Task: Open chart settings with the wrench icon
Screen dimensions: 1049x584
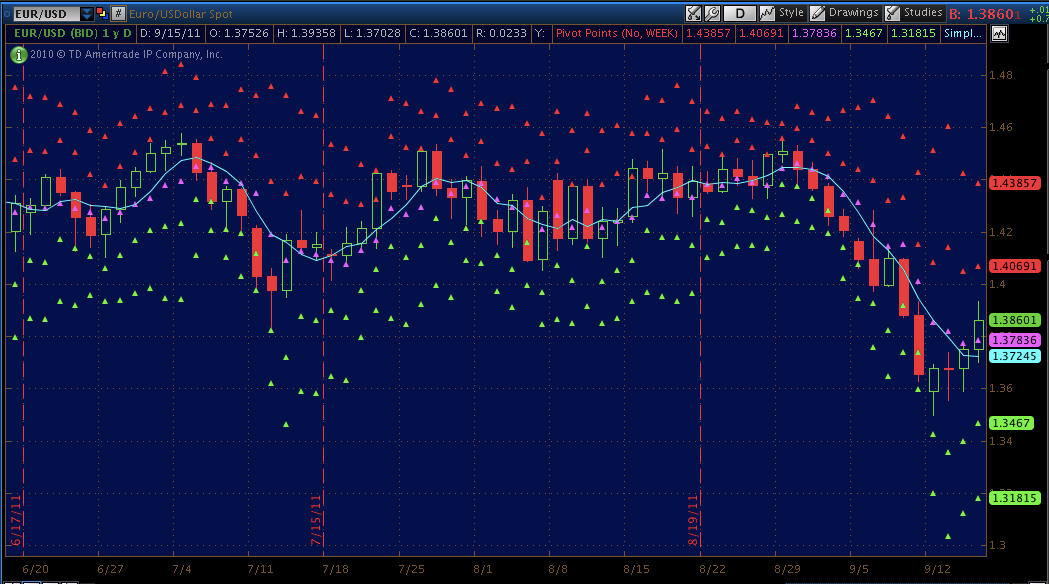Action: (712, 13)
